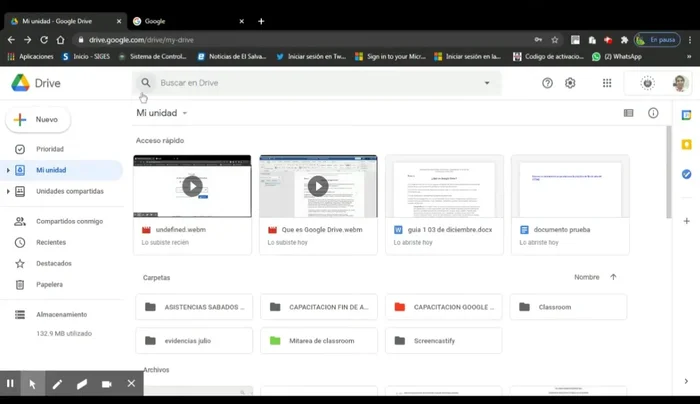
Task: Open Keep side panel icon
Action: point(686,145)
